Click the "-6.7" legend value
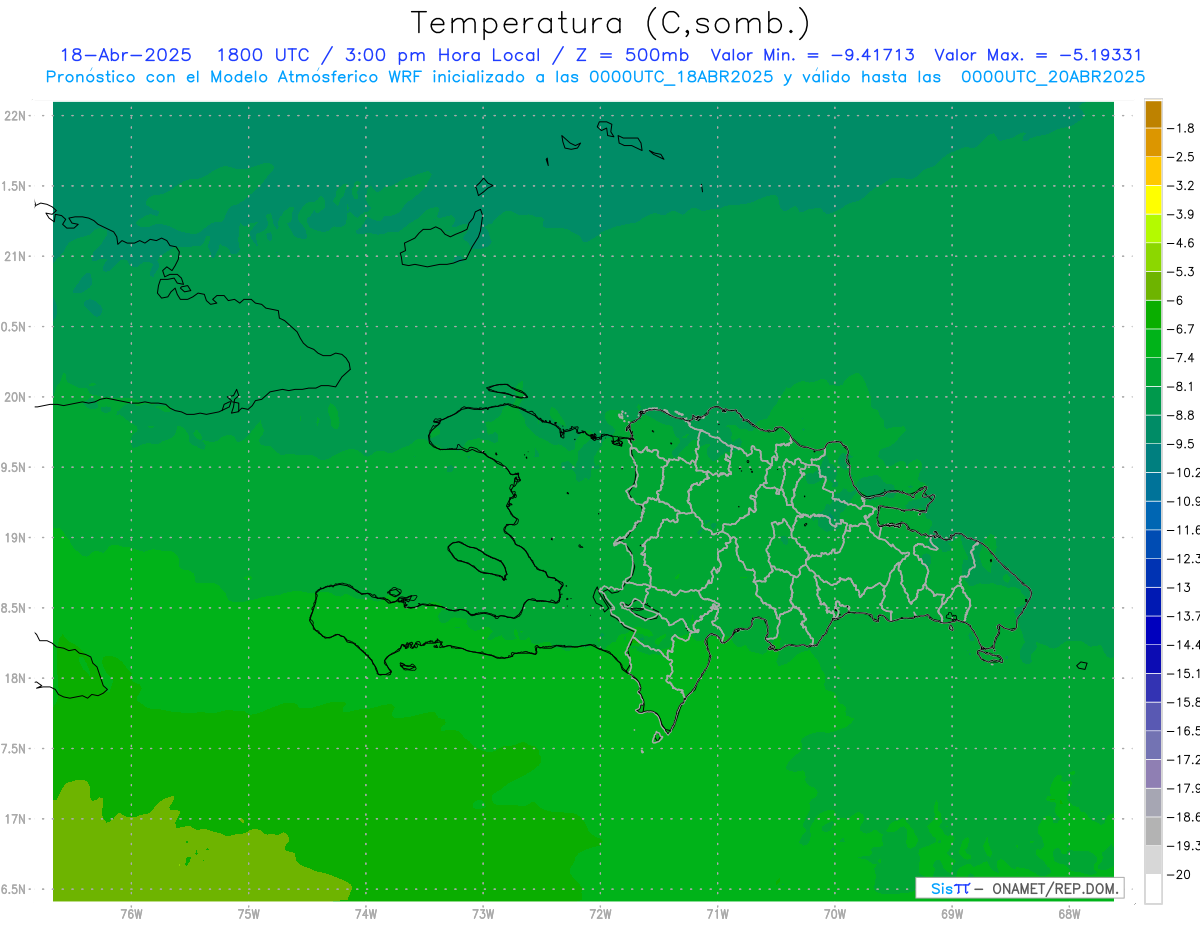Screen dimensions: 1200x927 (x=1181, y=329)
